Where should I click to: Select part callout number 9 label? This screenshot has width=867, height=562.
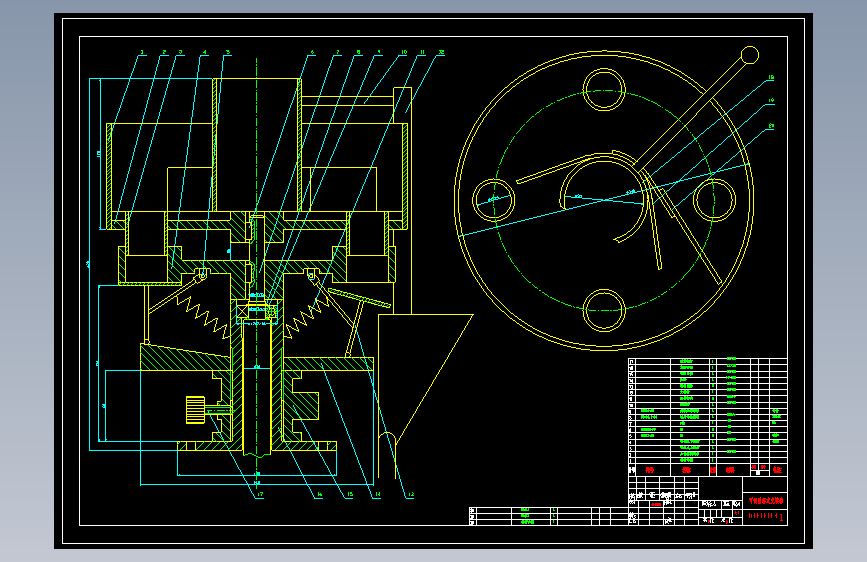pyautogui.click(x=379, y=52)
